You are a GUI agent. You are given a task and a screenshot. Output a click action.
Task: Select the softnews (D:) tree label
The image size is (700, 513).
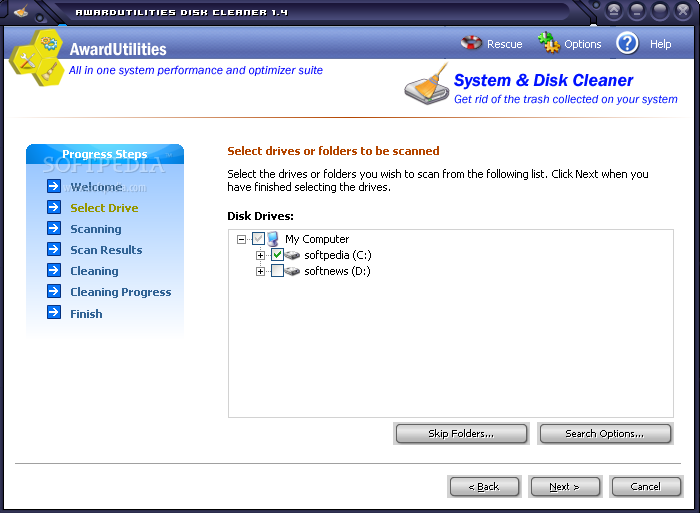pos(337,271)
